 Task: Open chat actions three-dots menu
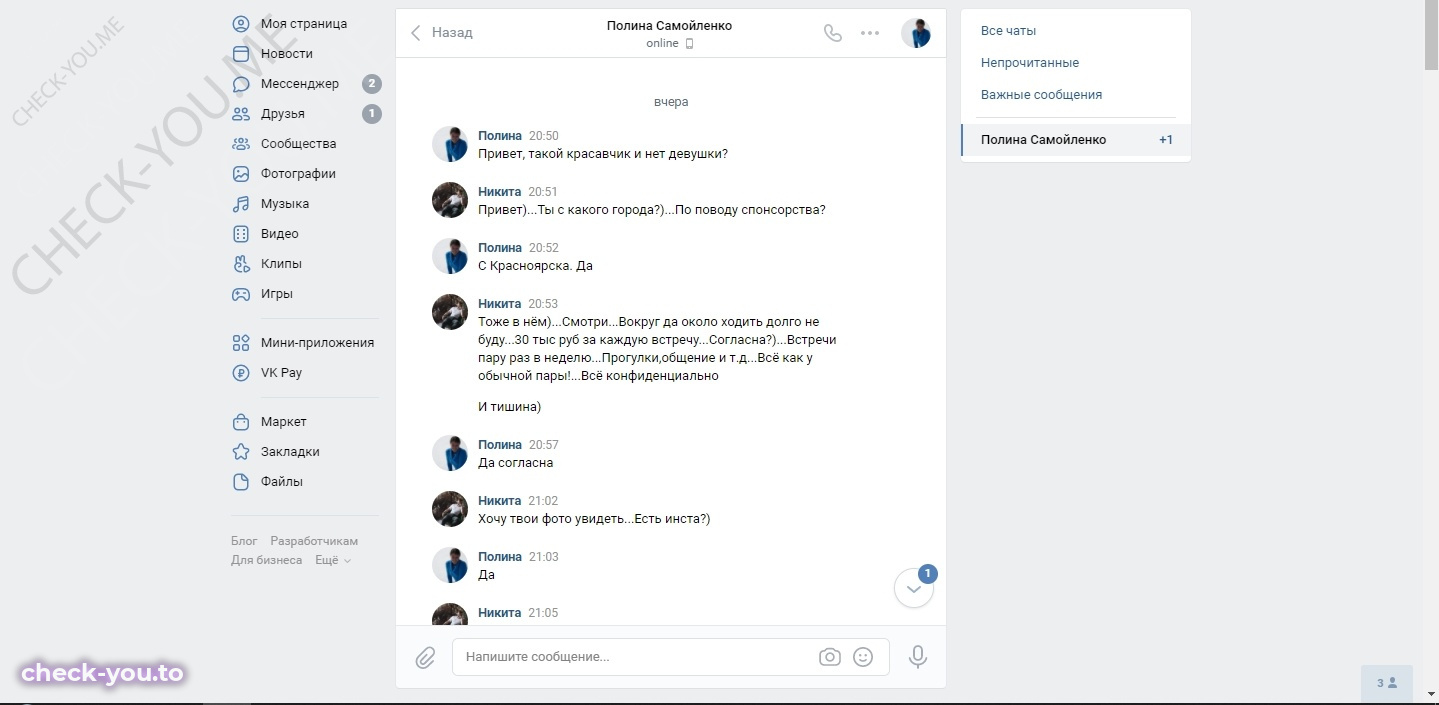pos(870,33)
